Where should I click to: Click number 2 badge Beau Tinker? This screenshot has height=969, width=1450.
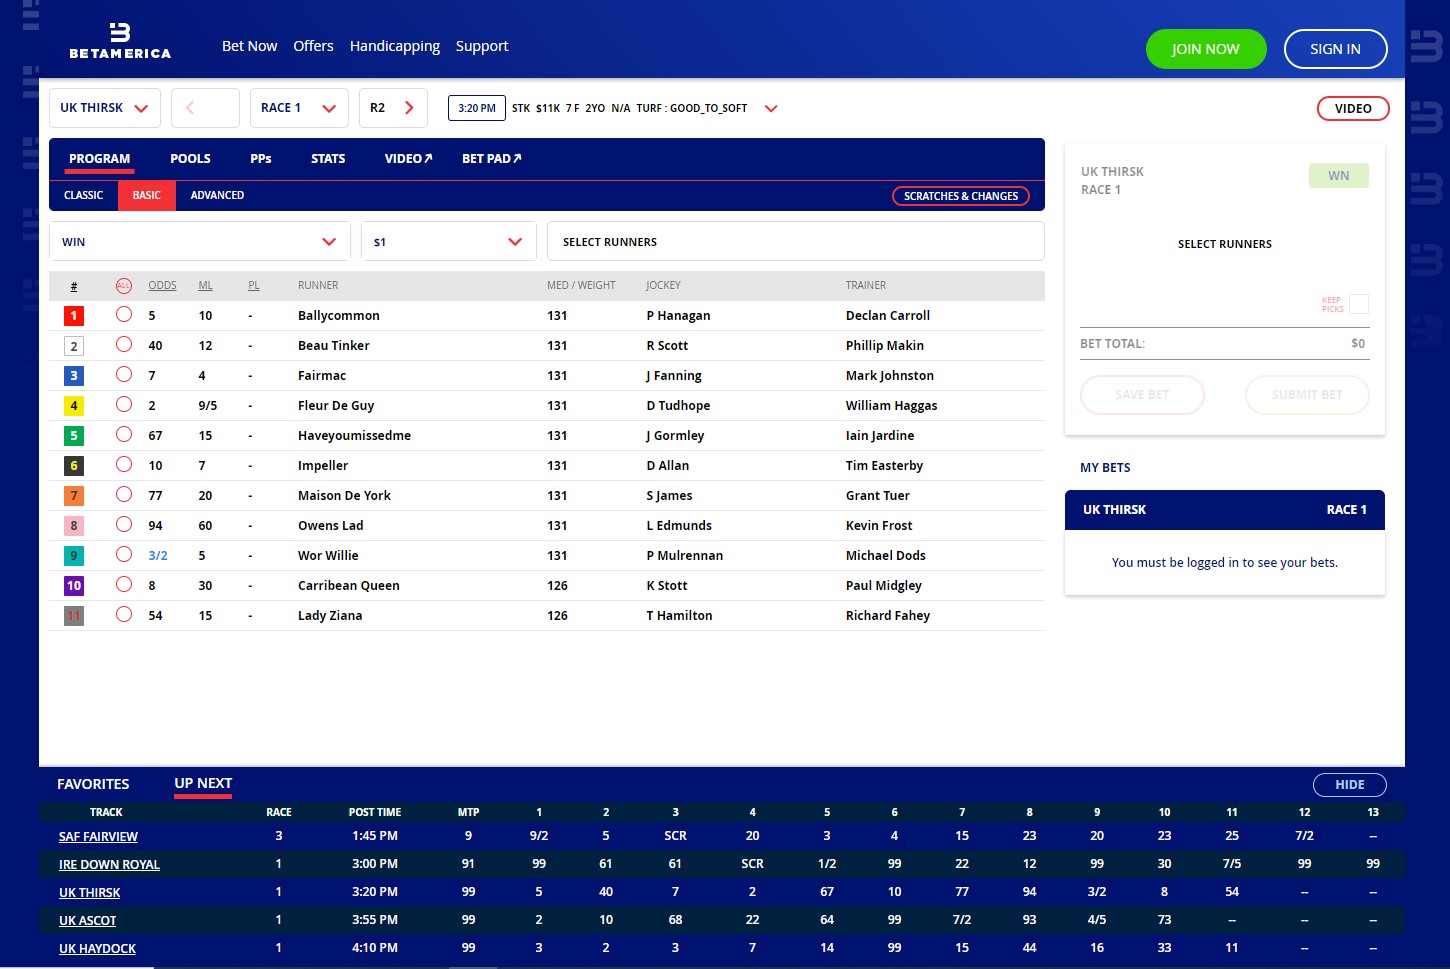pyautogui.click(x=74, y=346)
